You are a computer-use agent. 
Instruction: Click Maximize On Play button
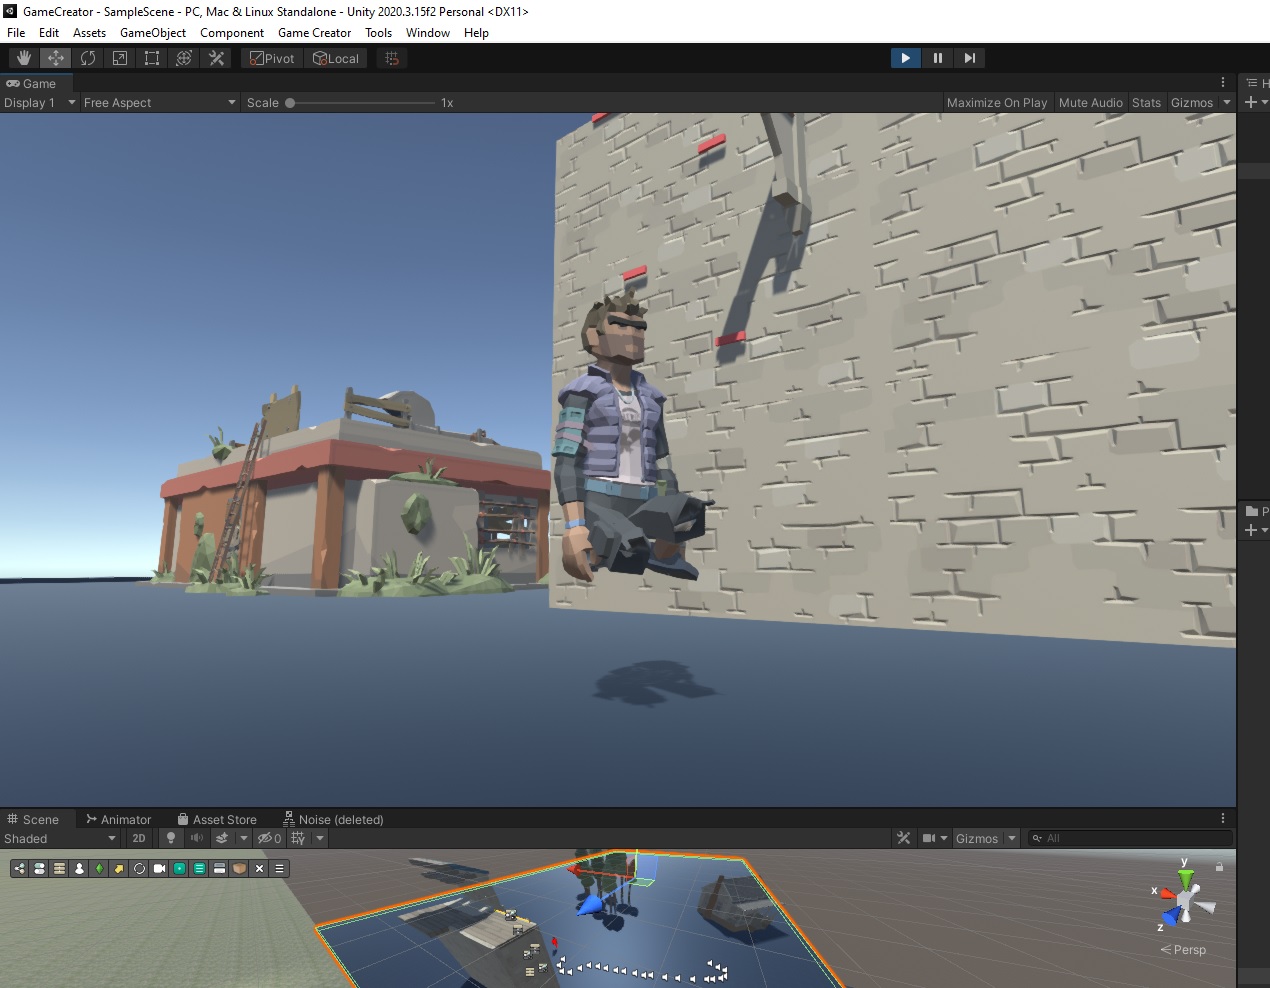coord(996,102)
